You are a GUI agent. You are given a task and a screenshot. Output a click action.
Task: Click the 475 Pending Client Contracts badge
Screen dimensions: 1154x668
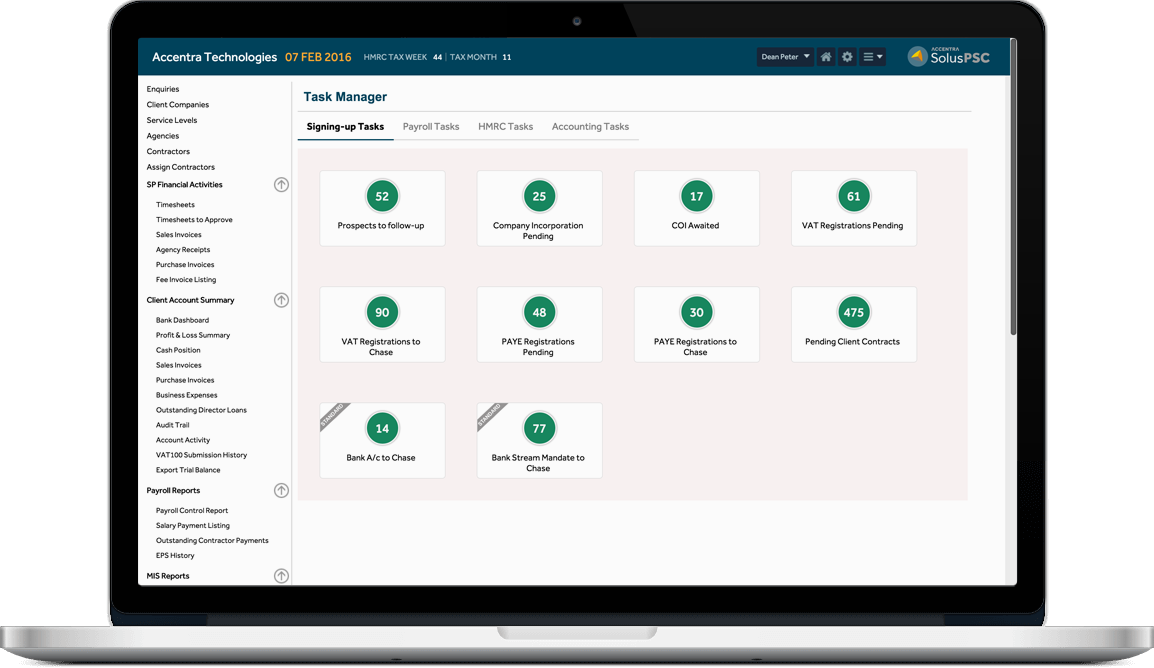tap(853, 312)
